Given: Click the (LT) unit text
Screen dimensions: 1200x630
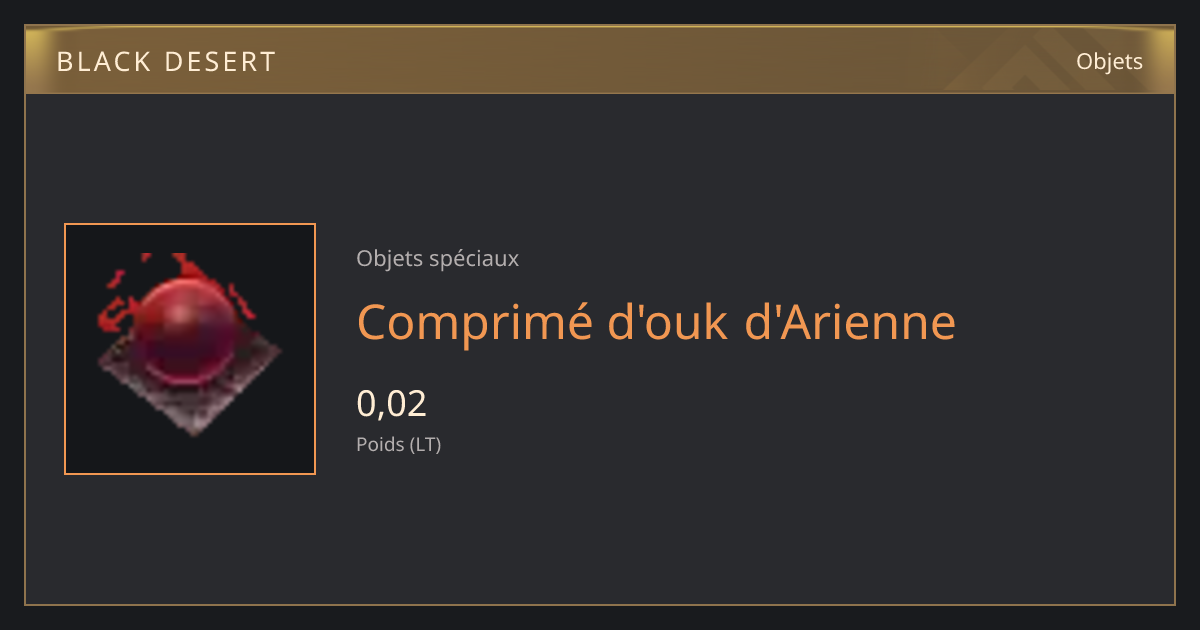Looking at the screenshot, I should pyautogui.click(x=426, y=445).
